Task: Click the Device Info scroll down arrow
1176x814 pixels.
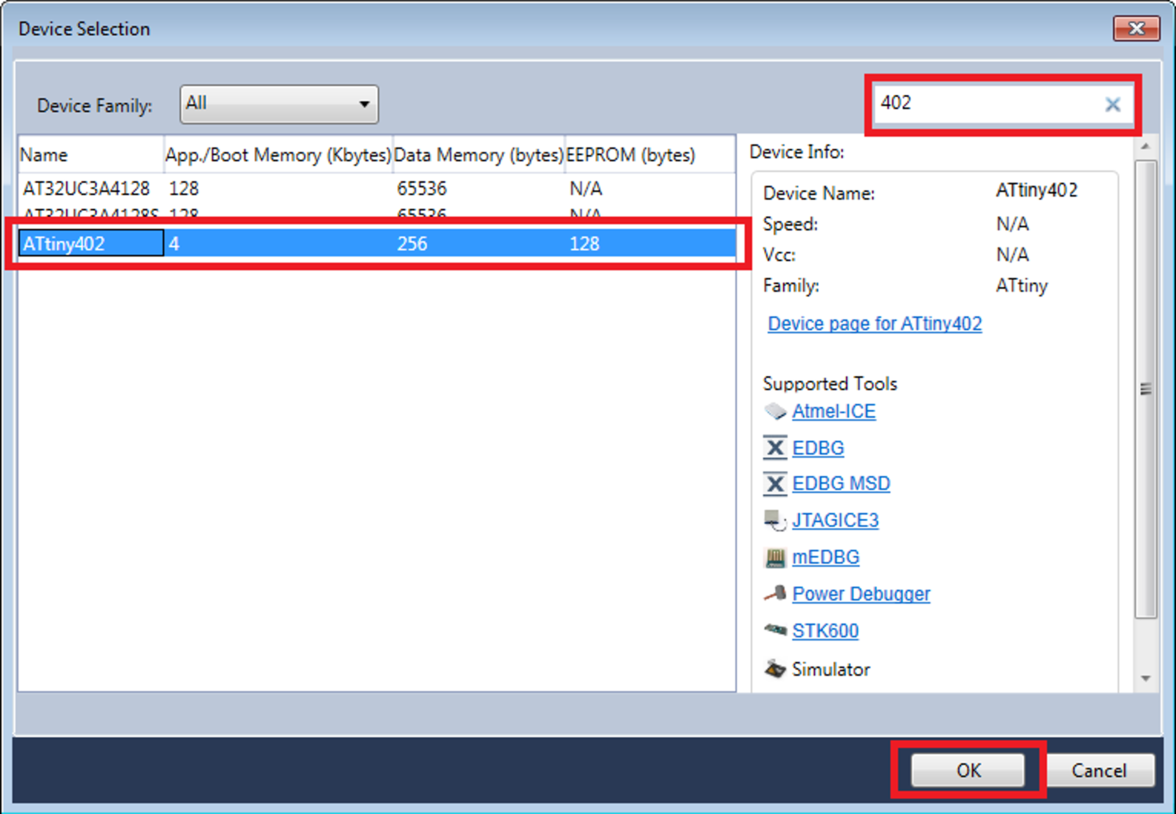Action: [1145, 679]
